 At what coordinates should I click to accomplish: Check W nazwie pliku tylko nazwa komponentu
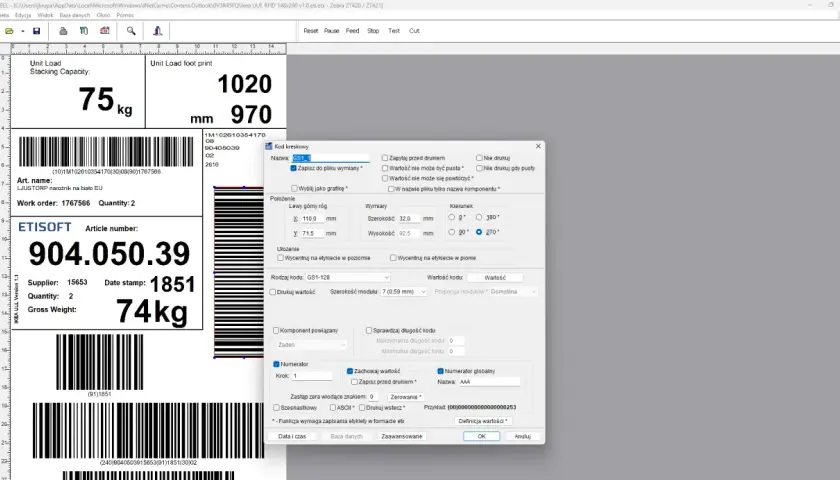[x=391, y=189]
